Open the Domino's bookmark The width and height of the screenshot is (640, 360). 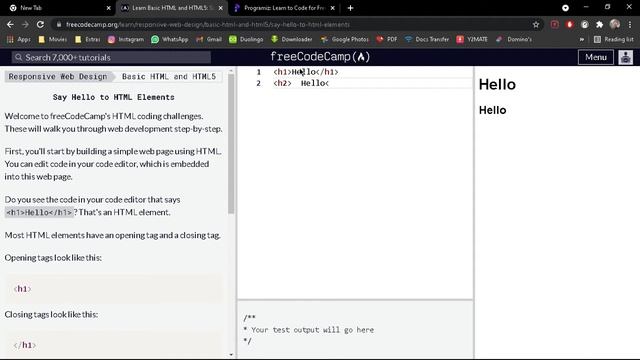pyautogui.click(x=513, y=39)
